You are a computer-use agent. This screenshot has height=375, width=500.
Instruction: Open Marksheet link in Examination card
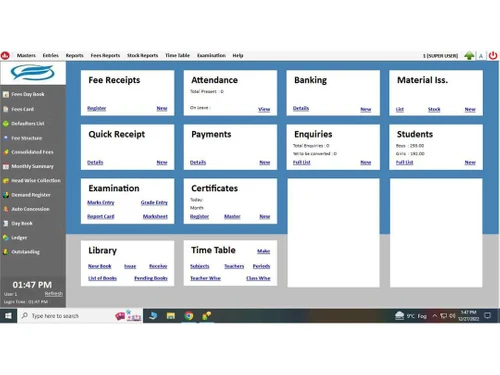pos(155,216)
